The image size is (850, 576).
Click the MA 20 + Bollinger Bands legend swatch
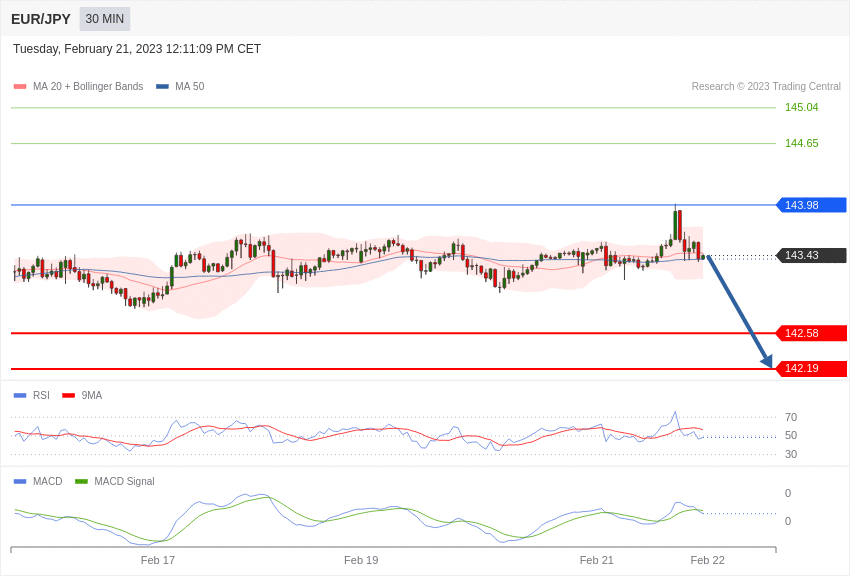pos(20,87)
